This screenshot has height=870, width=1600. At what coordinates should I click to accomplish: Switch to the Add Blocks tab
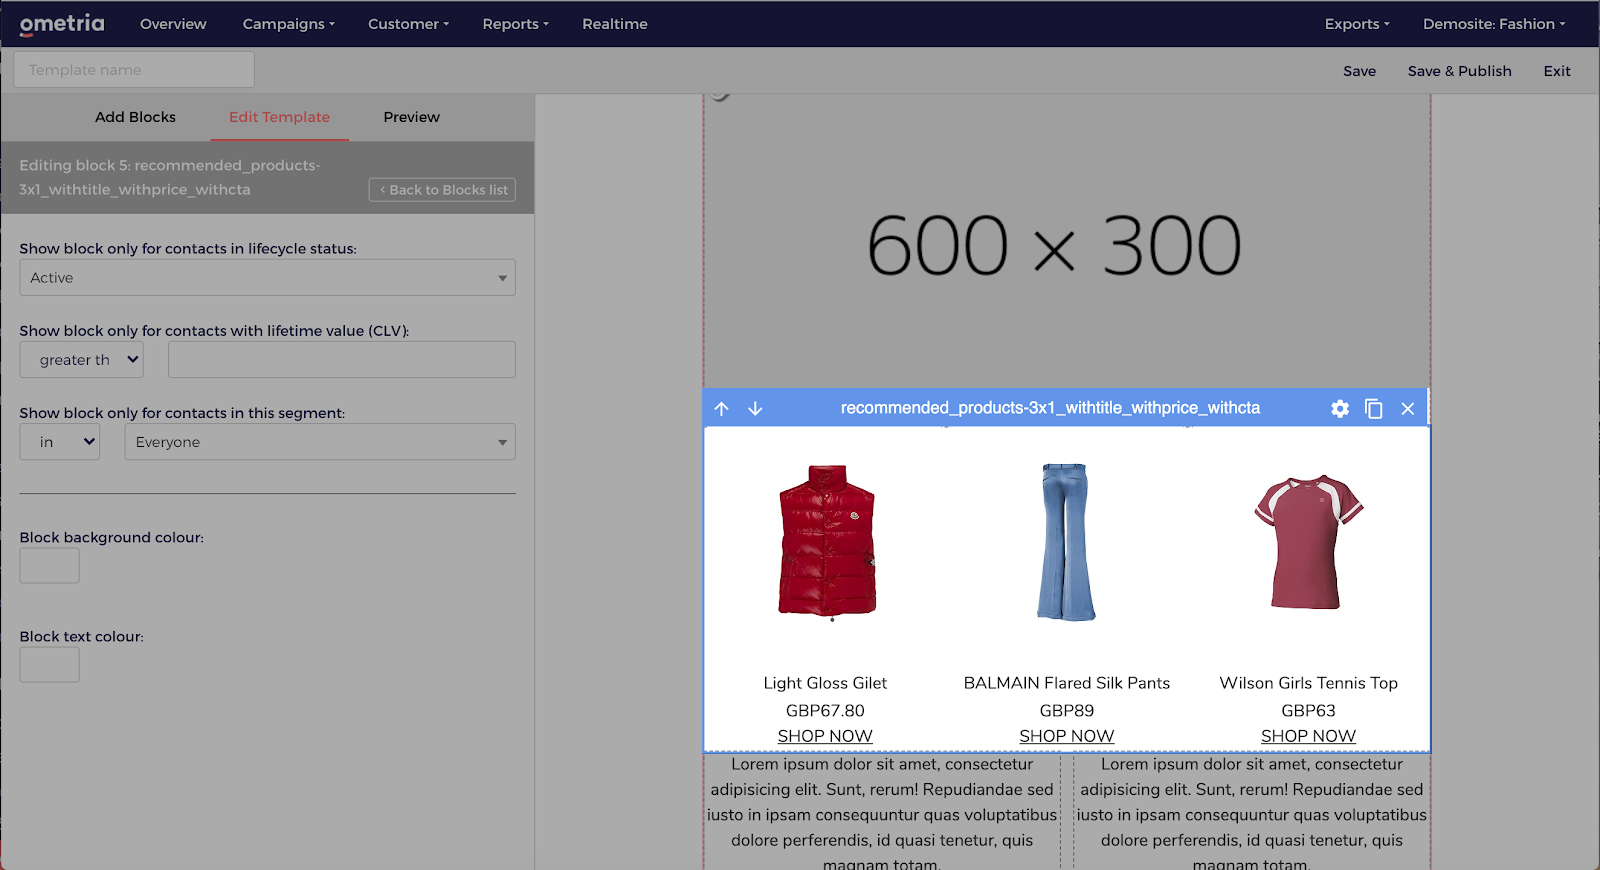click(x=135, y=117)
